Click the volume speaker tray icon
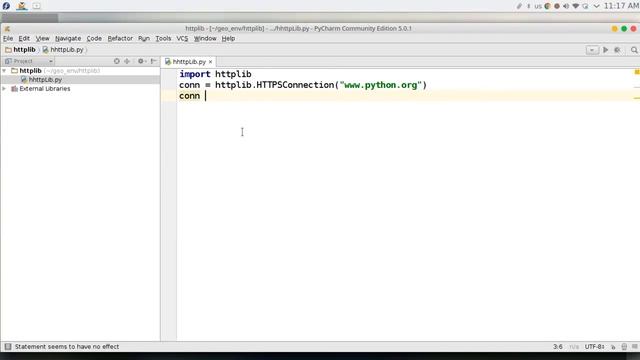The height and width of the screenshot is (360, 640). [x=566, y=6]
